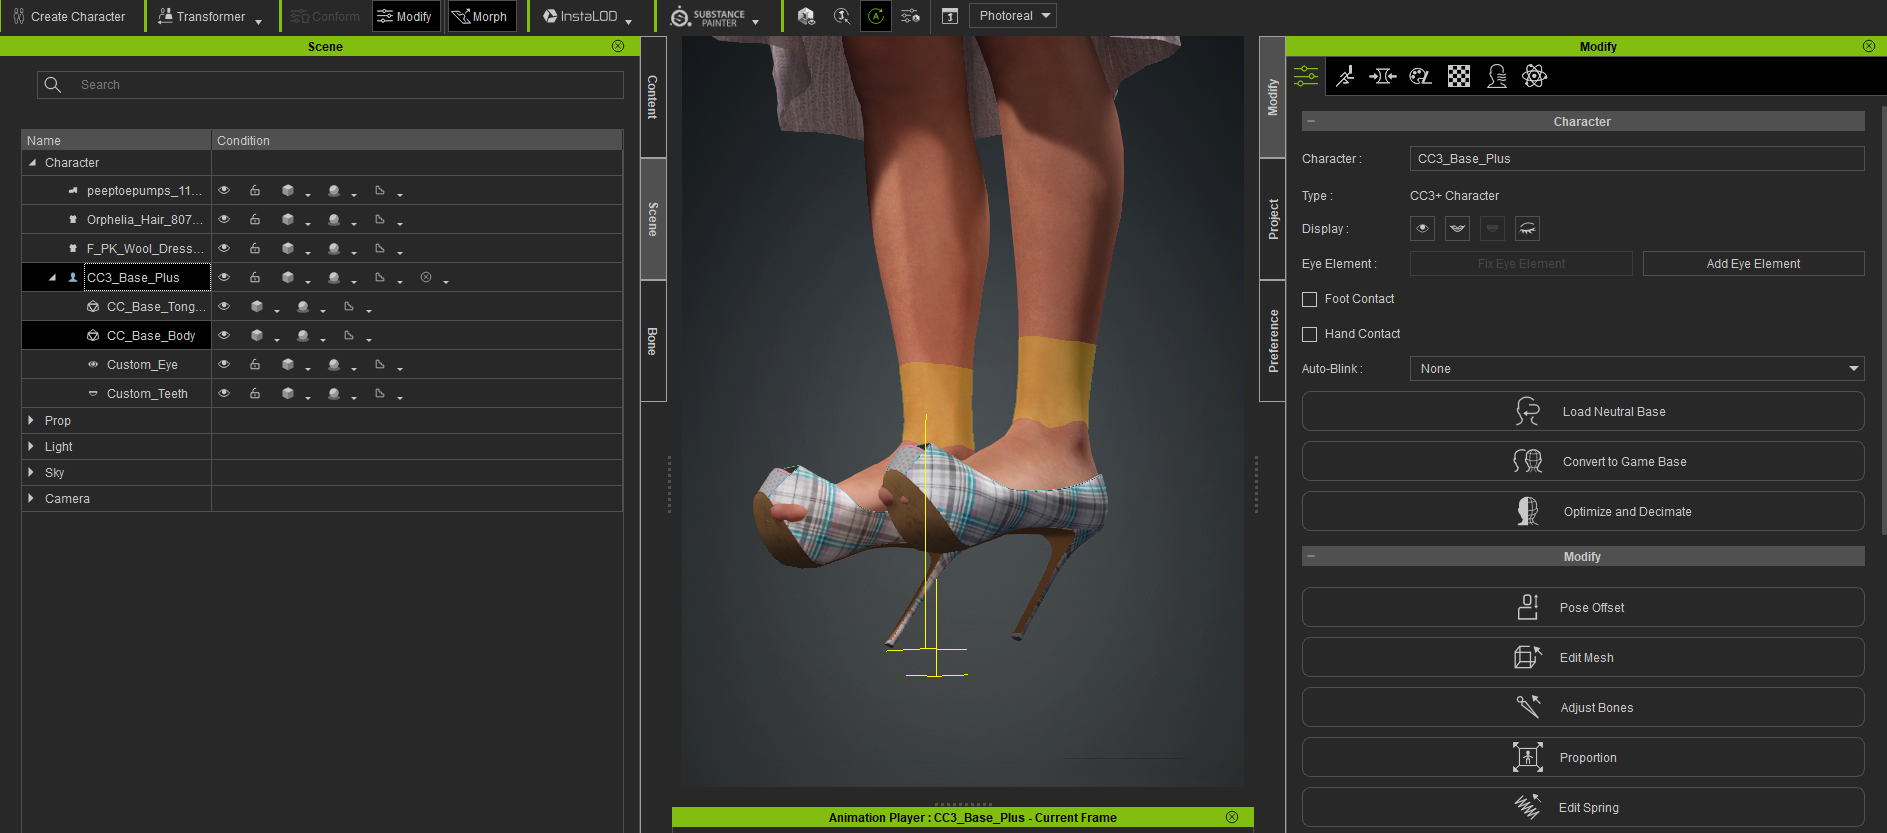This screenshot has height=833, width=1887.
Task: Click the Morph toolbar button
Action: coord(481,16)
